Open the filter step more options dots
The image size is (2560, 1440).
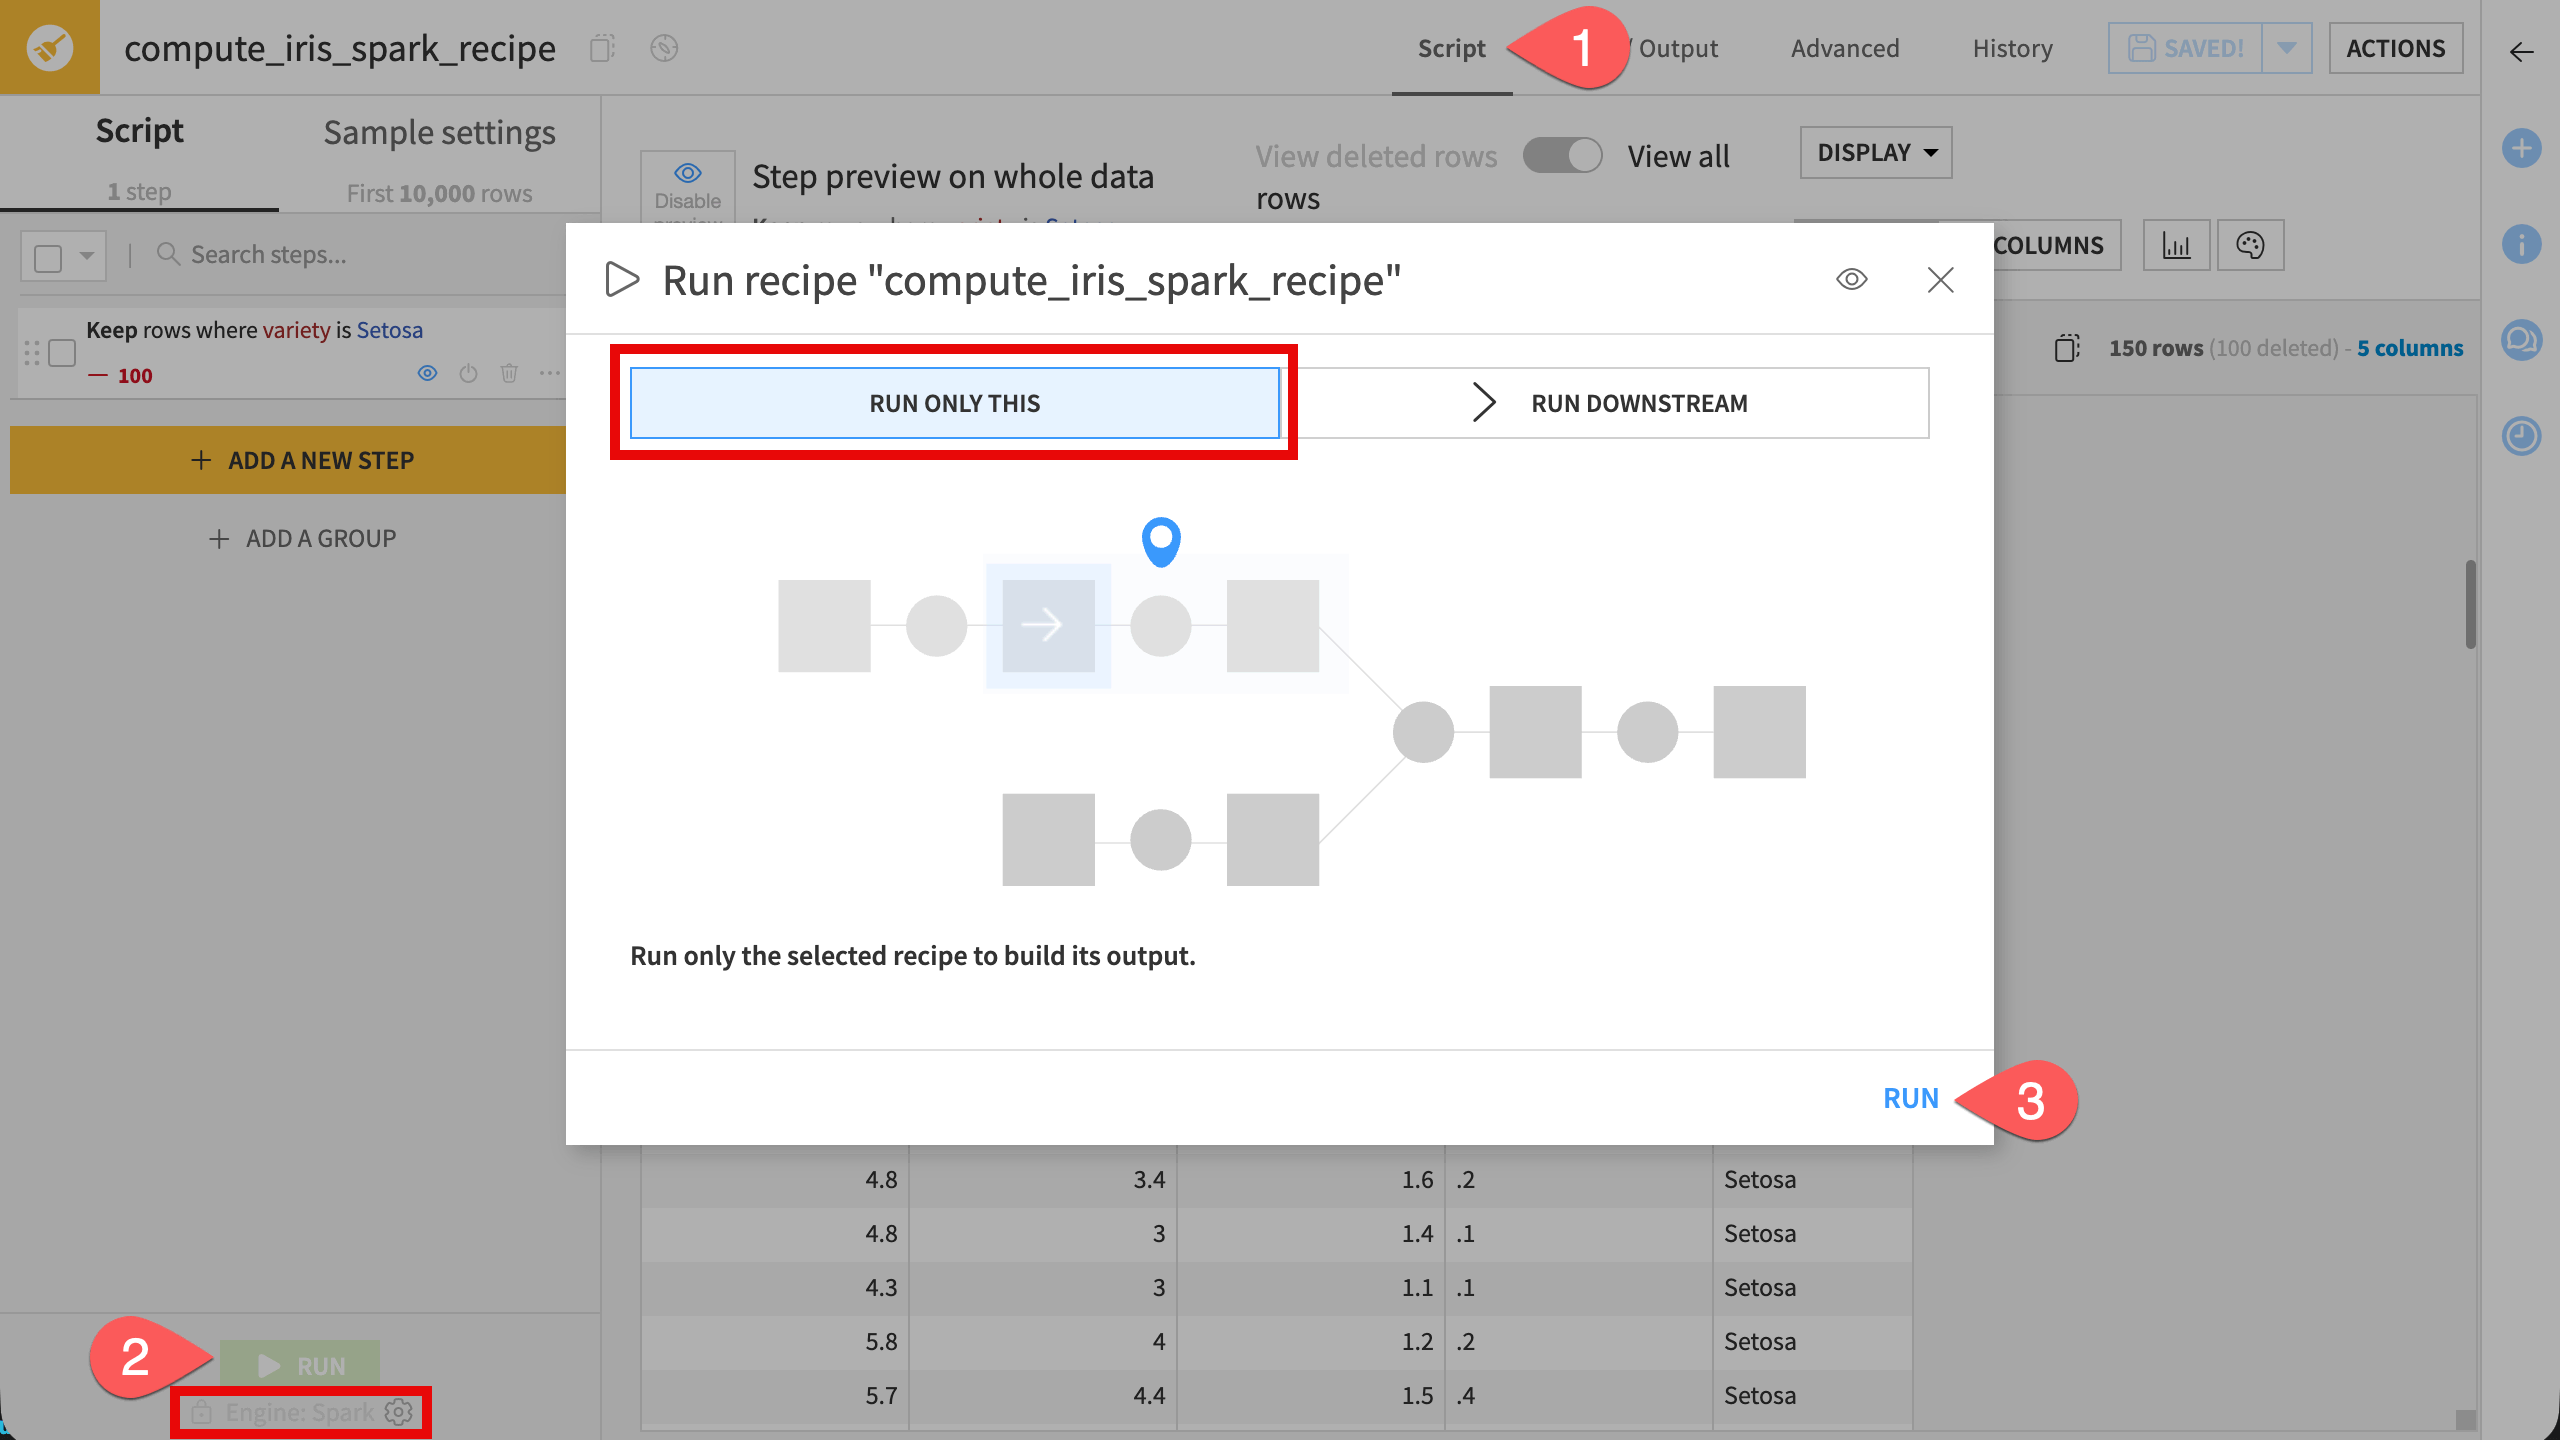(549, 374)
